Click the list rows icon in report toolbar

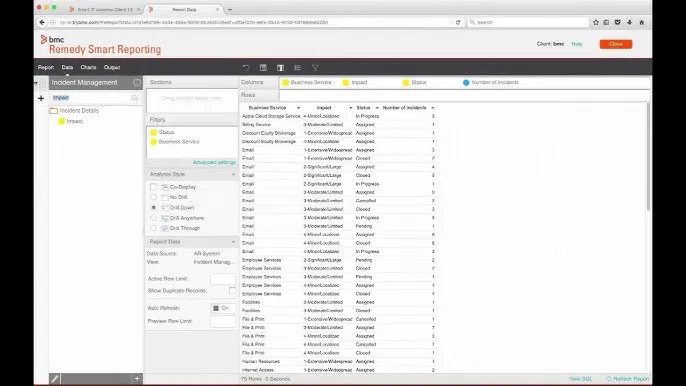pyautogui.click(x=298, y=68)
